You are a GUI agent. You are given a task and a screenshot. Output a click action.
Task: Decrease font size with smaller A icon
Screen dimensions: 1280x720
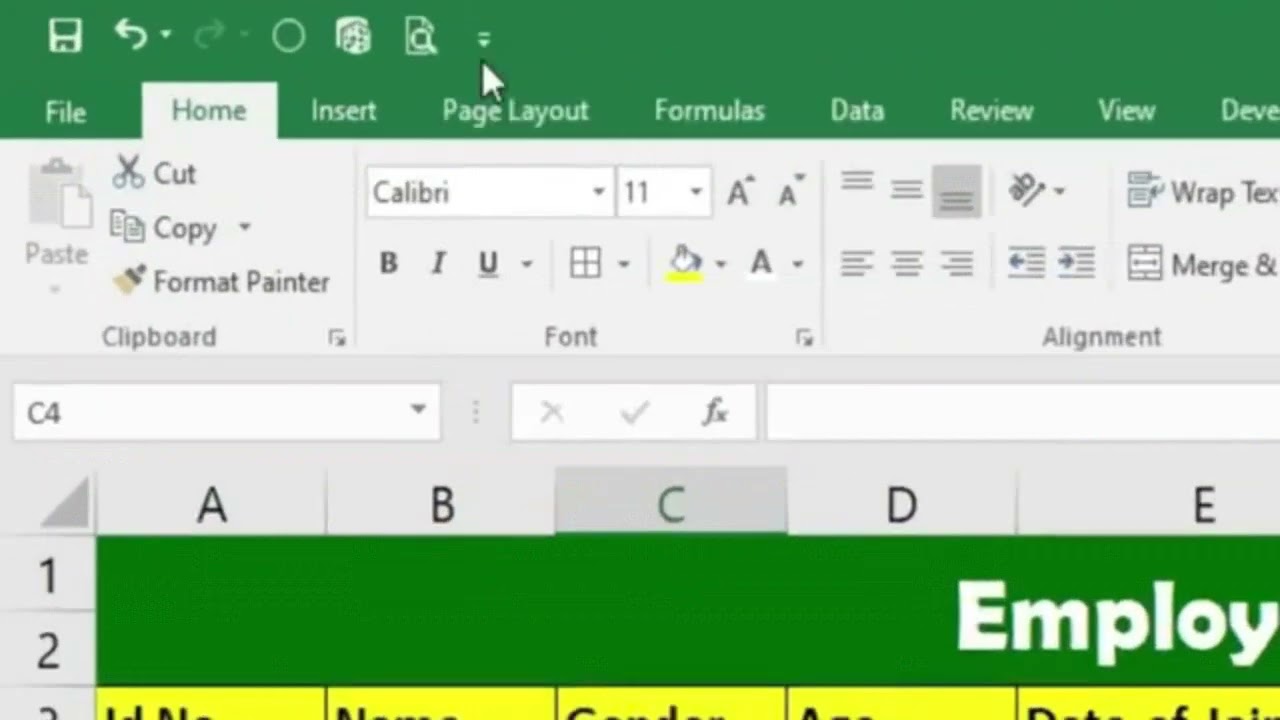point(791,191)
